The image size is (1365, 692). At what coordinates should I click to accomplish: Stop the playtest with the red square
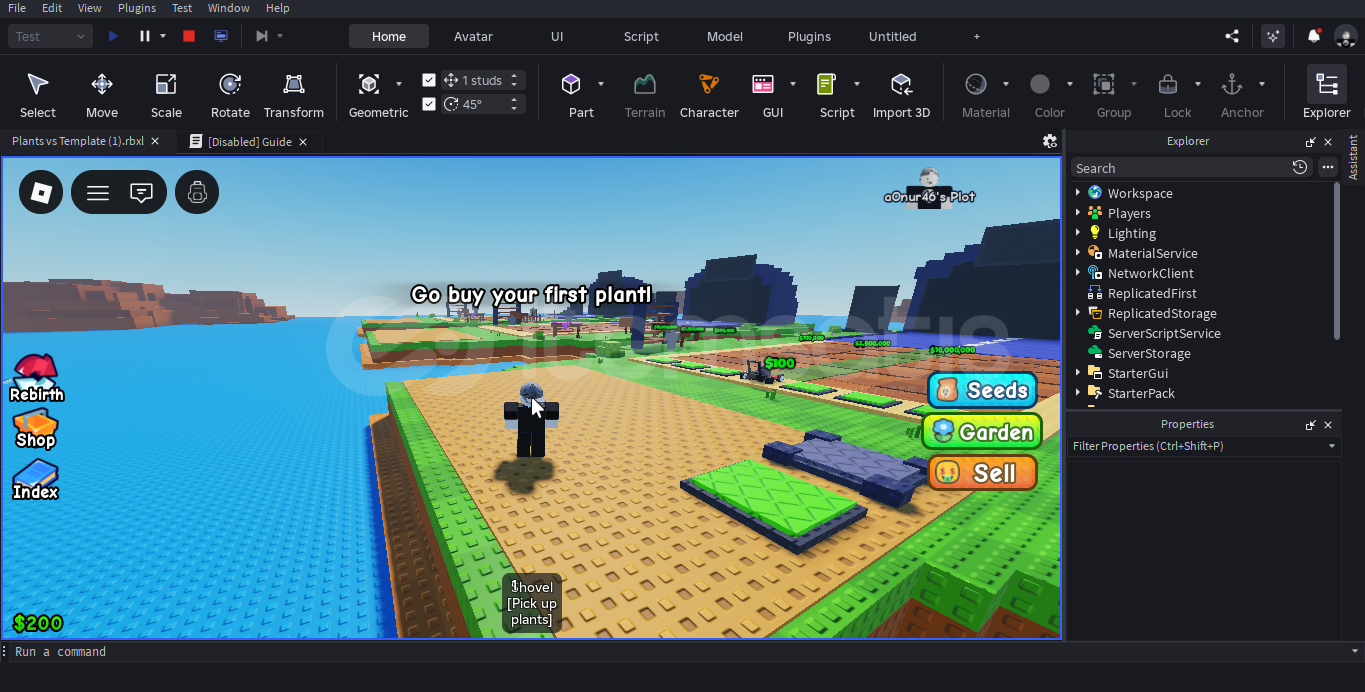tap(189, 36)
